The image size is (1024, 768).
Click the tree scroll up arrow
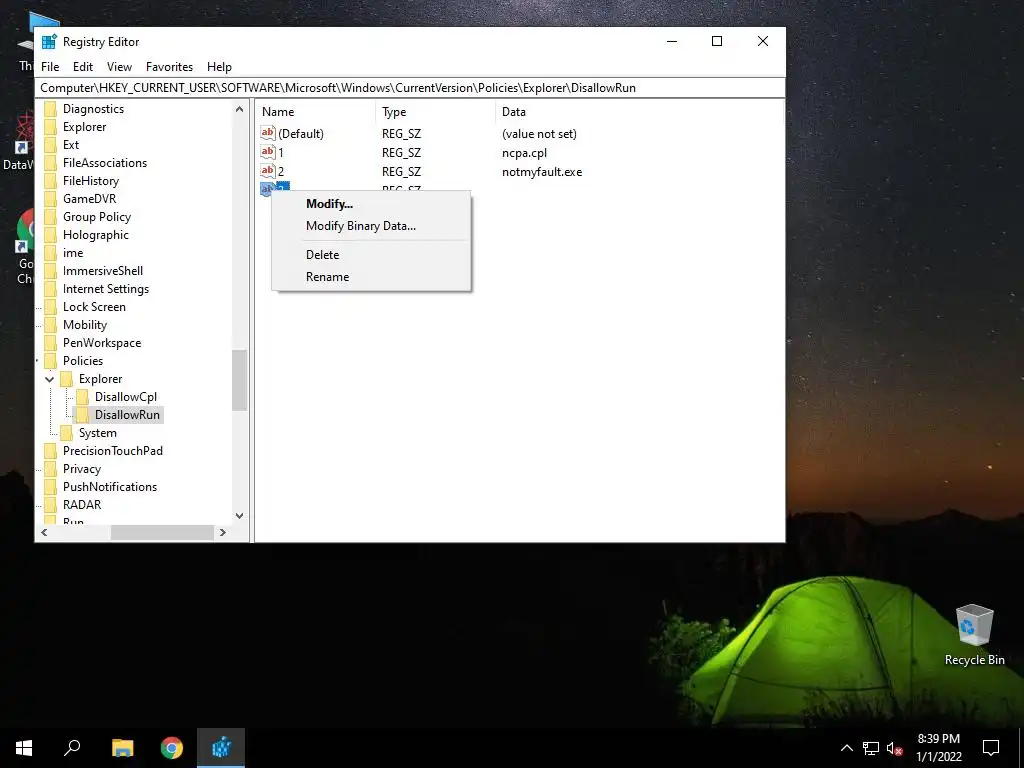pyautogui.click(x=239, y=110)
